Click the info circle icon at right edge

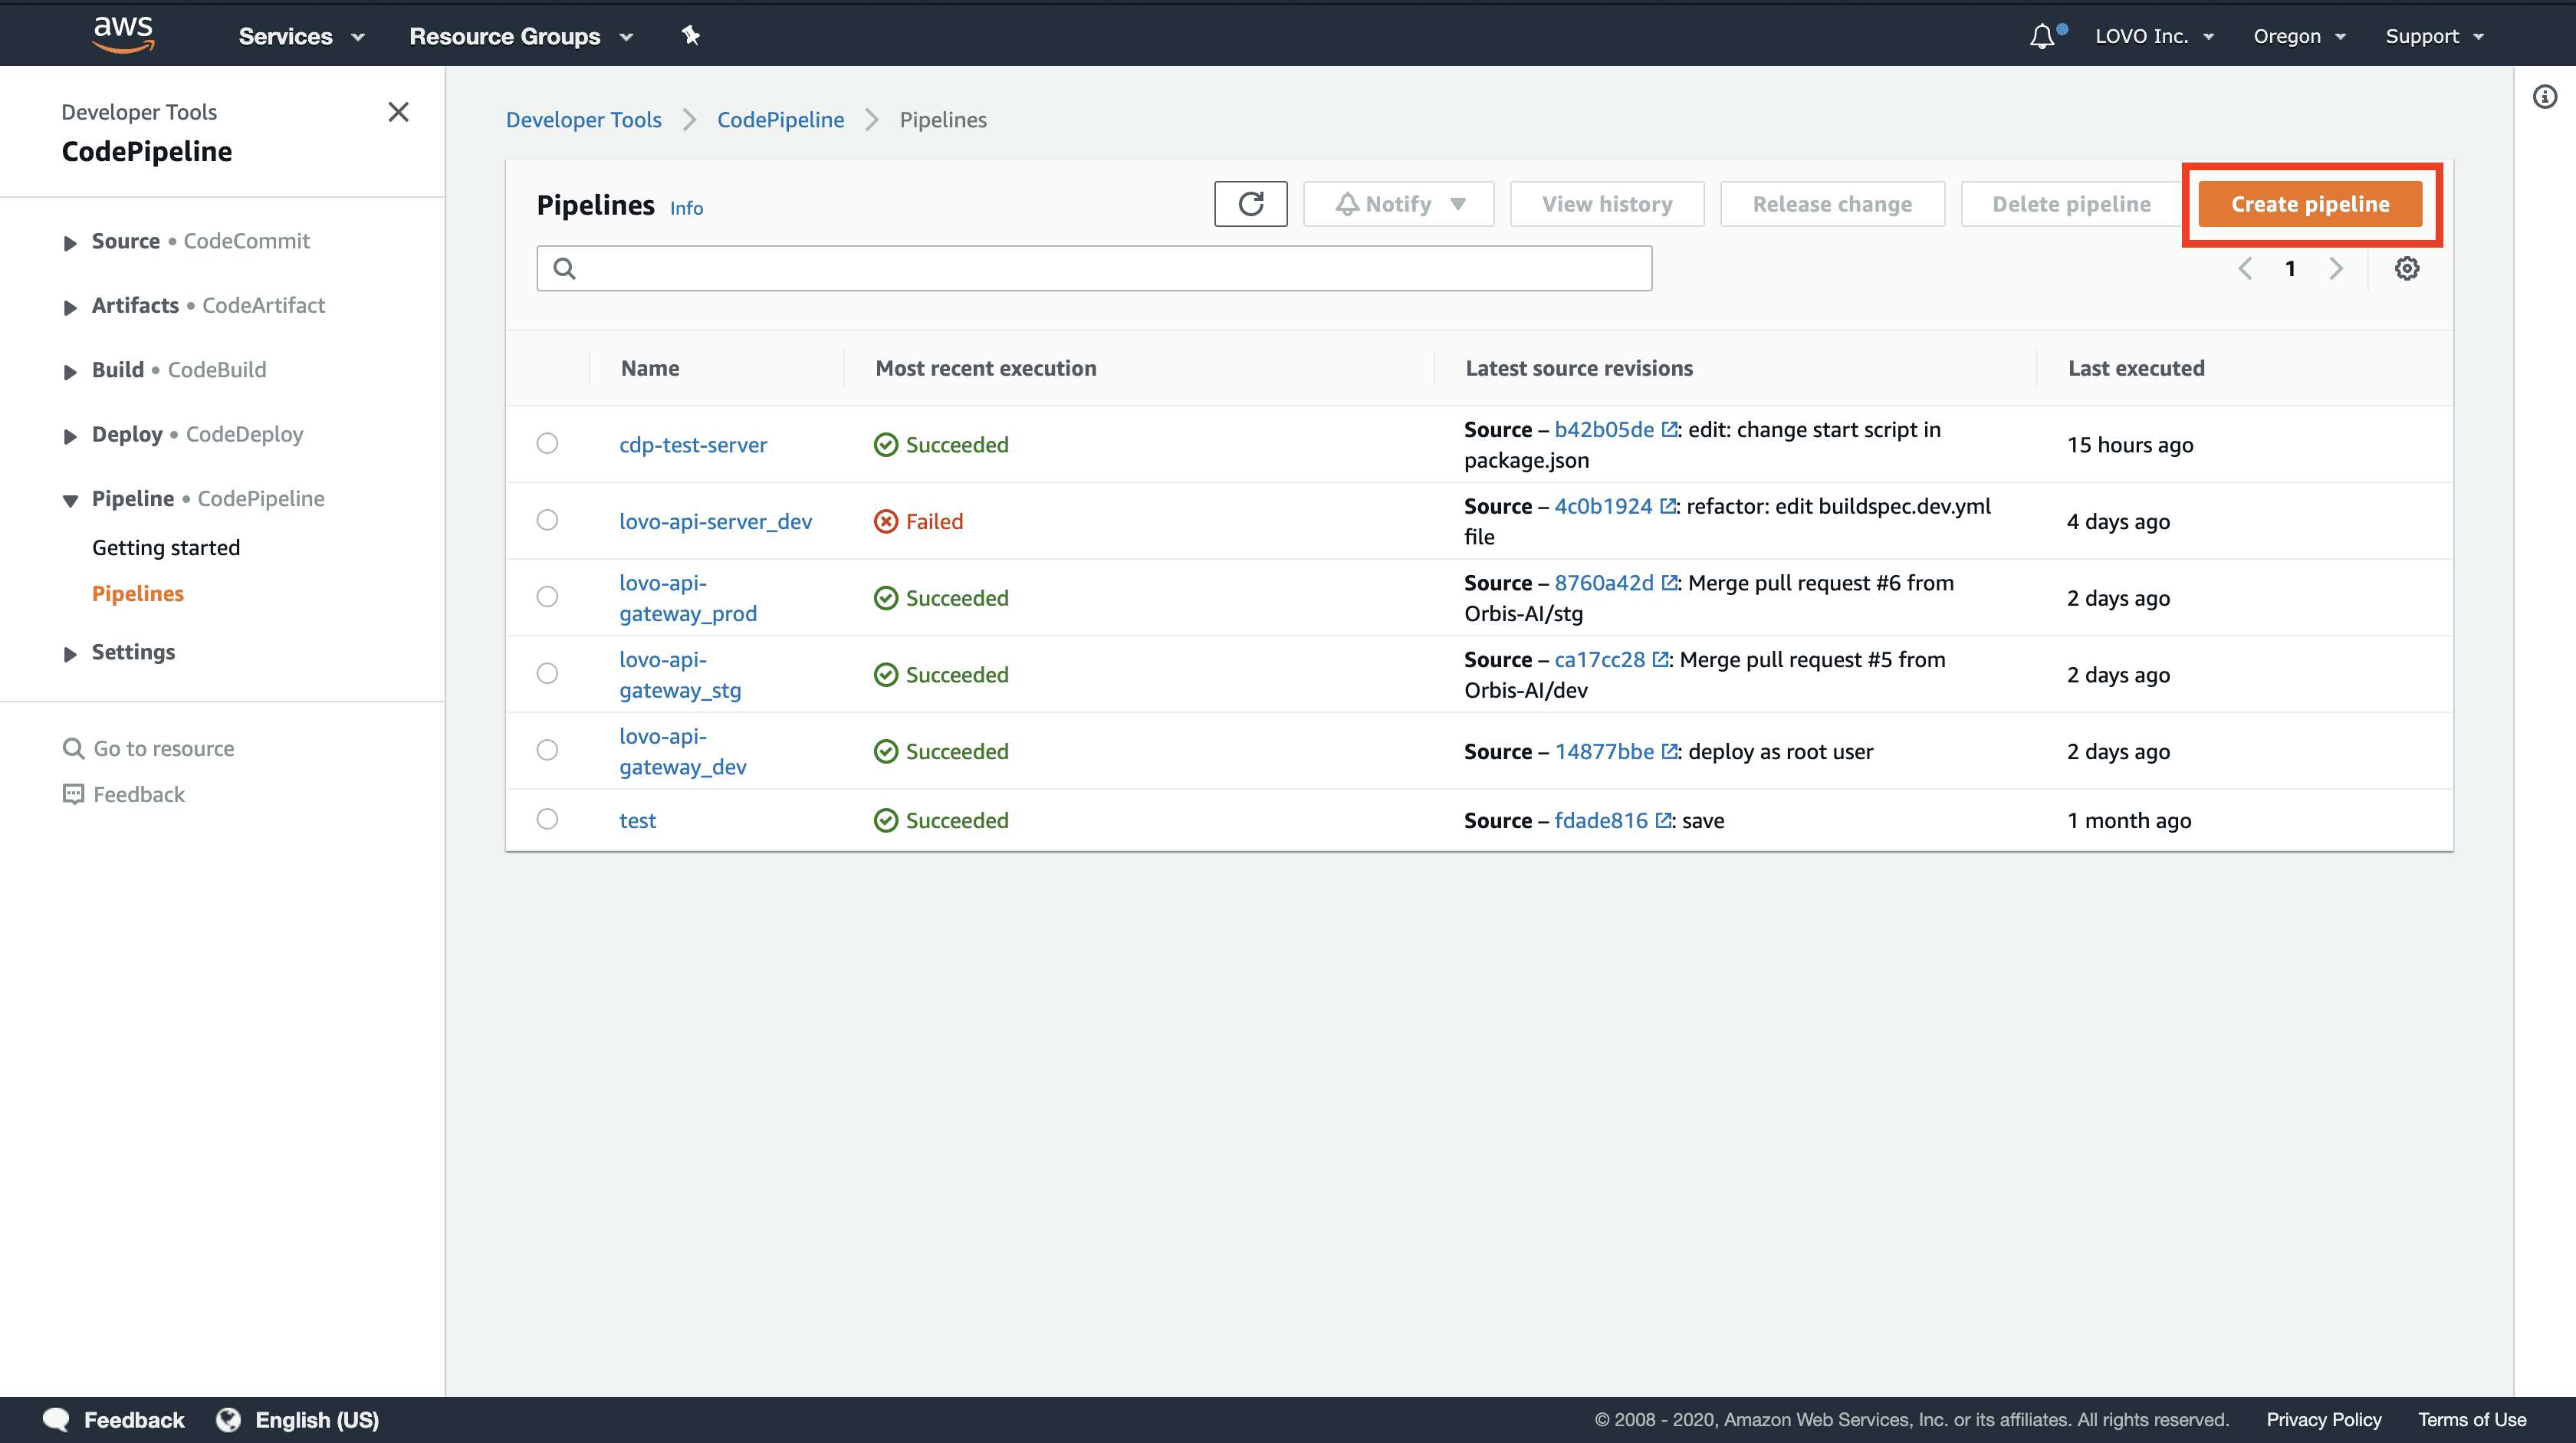[x=2545, y=97]
